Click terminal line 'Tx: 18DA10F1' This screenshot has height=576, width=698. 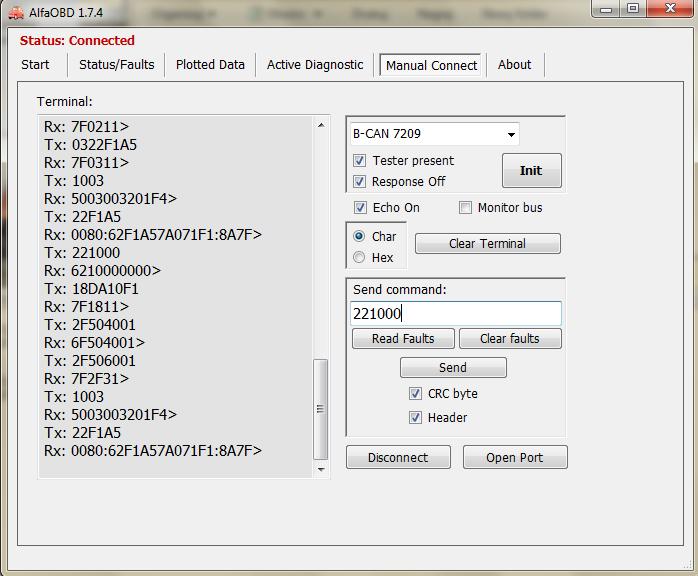(x=91, y=289)
